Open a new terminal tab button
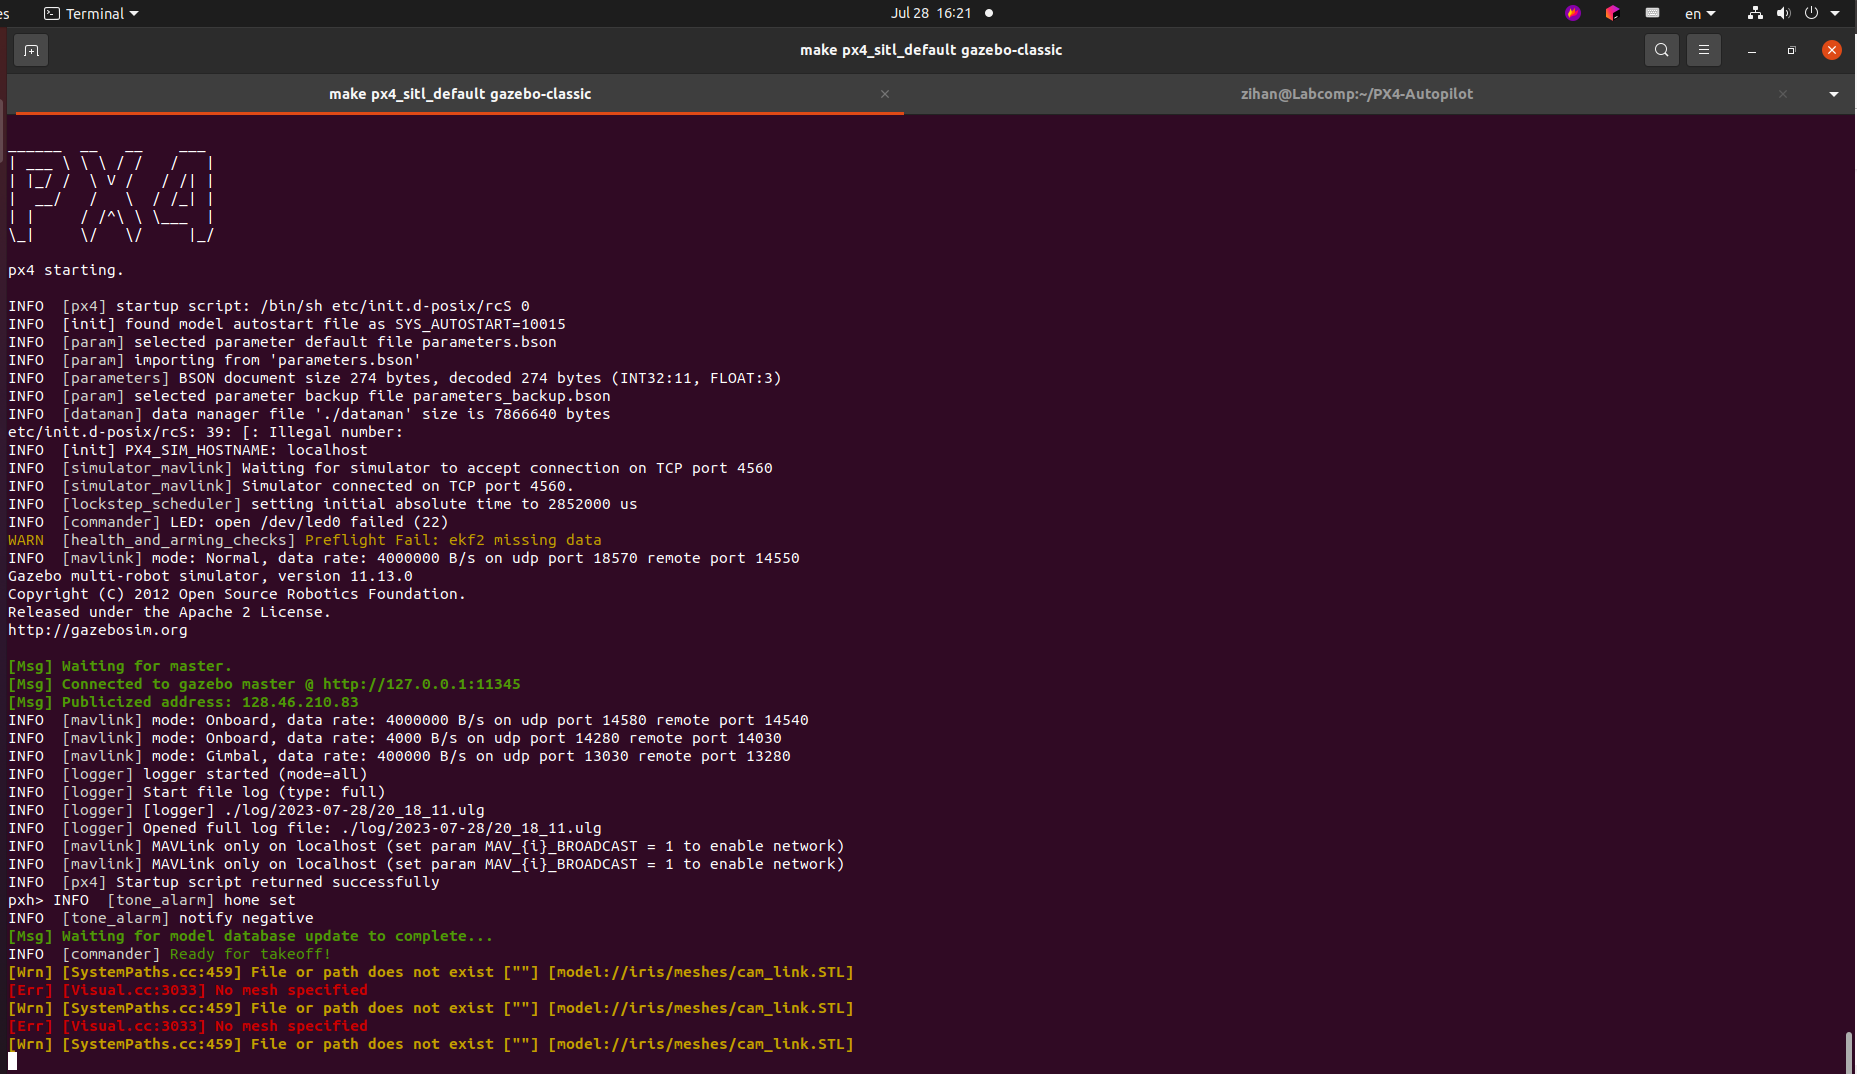Image resolution: width=1857 pixels, height=1074 pixels. click(31, 50)
